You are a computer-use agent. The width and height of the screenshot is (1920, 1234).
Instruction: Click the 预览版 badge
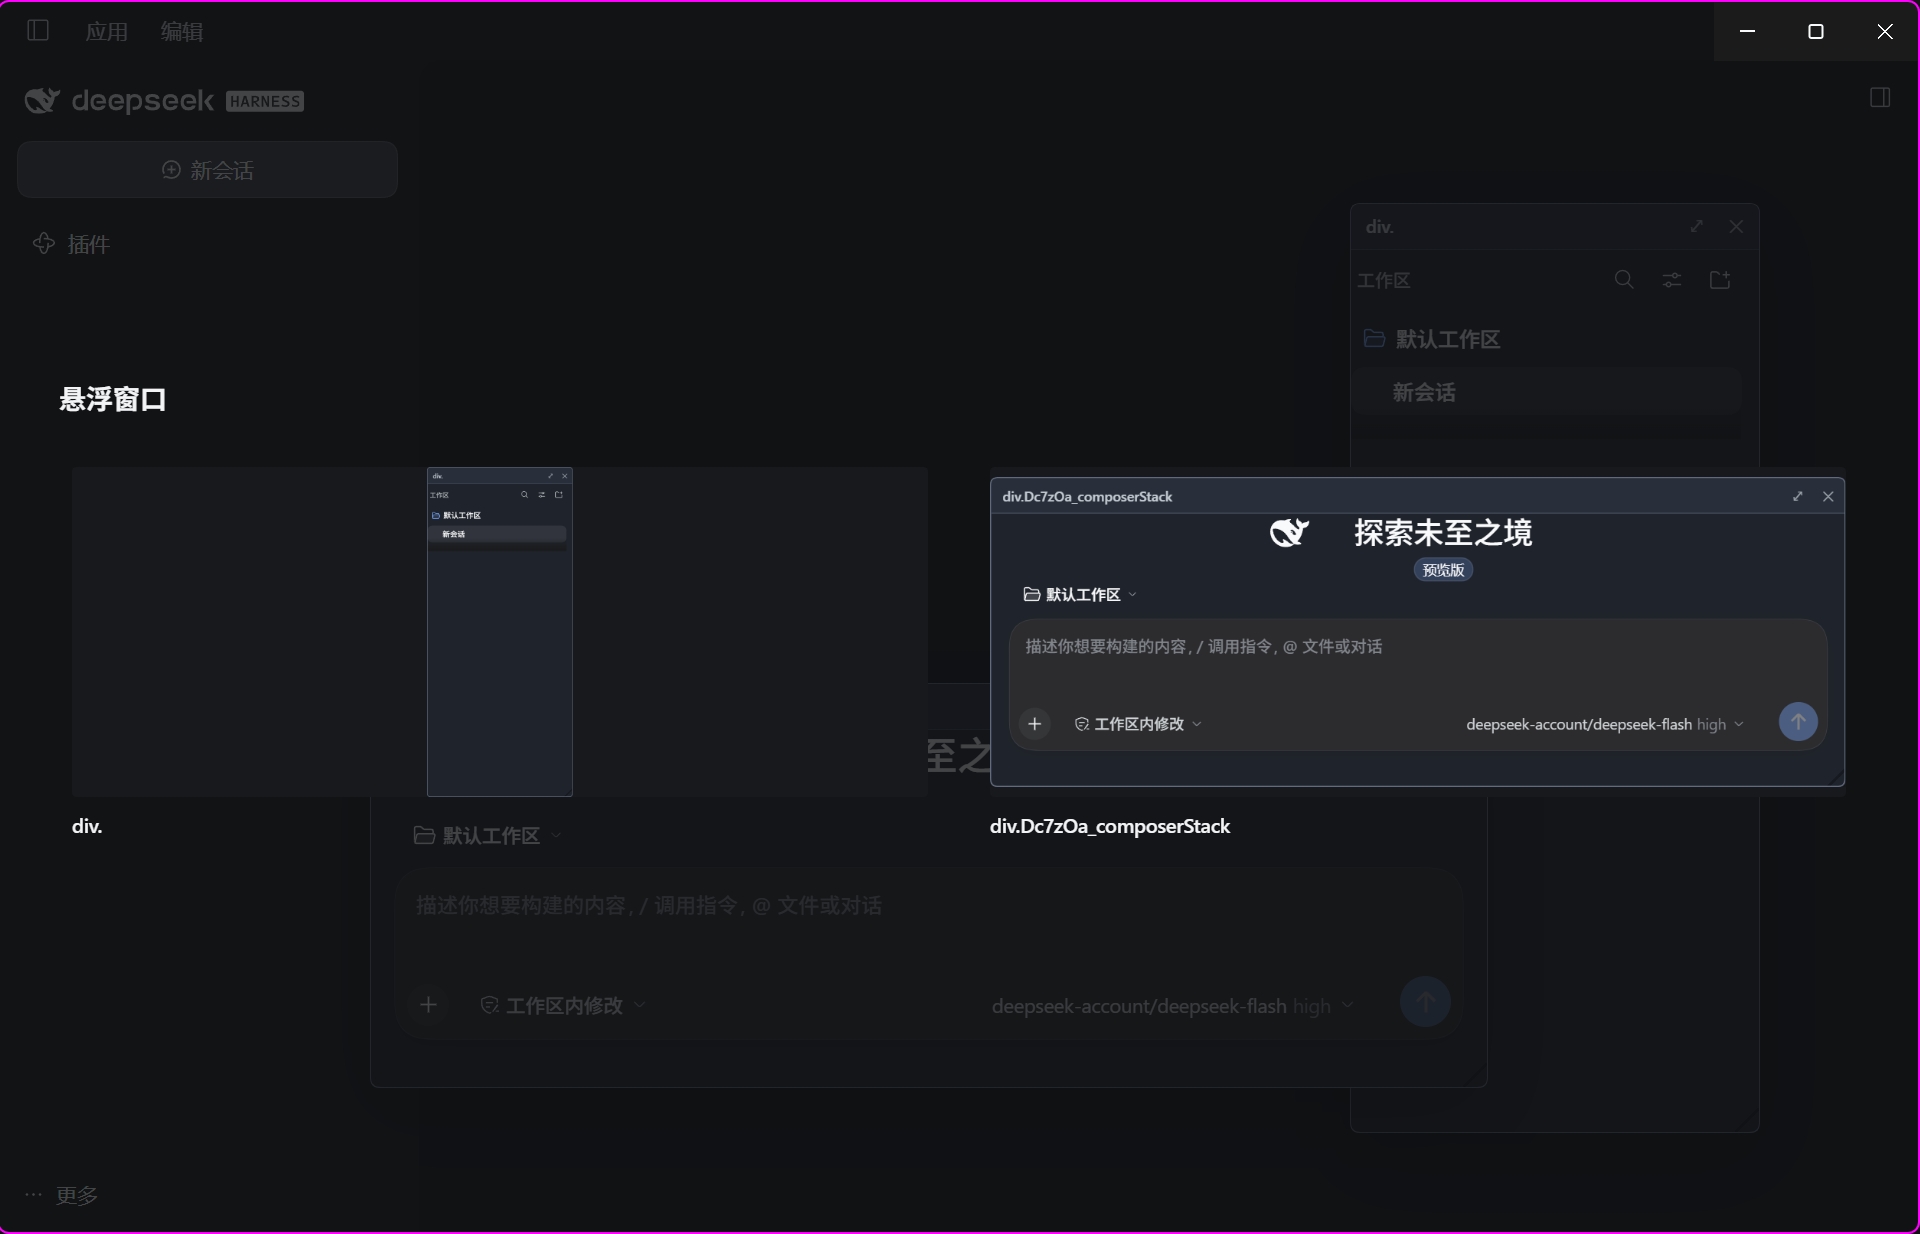(1443, 570)
